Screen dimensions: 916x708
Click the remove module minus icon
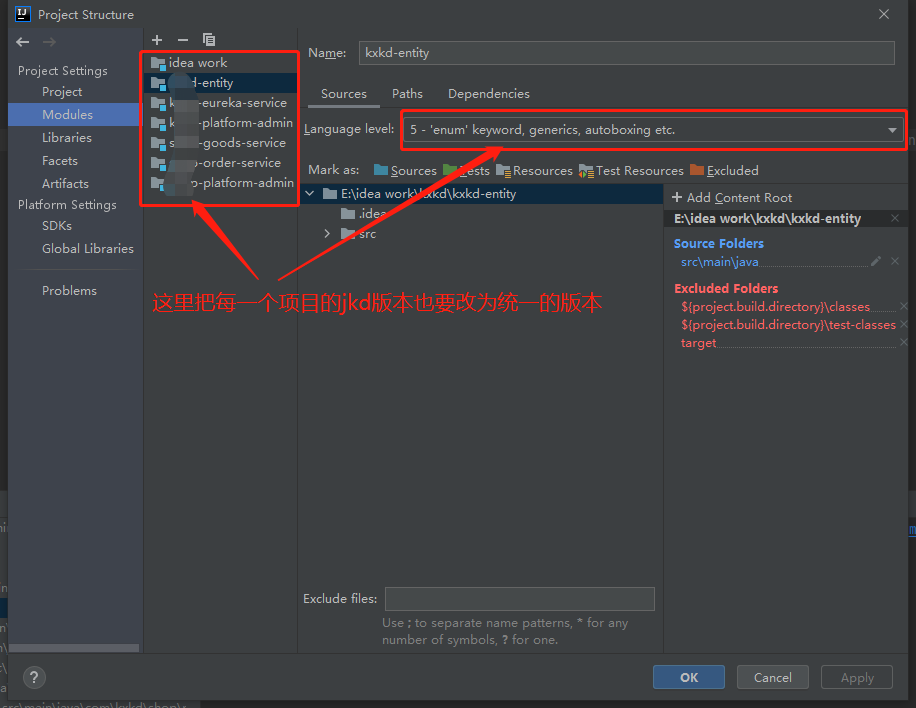[x=183, y=40]
